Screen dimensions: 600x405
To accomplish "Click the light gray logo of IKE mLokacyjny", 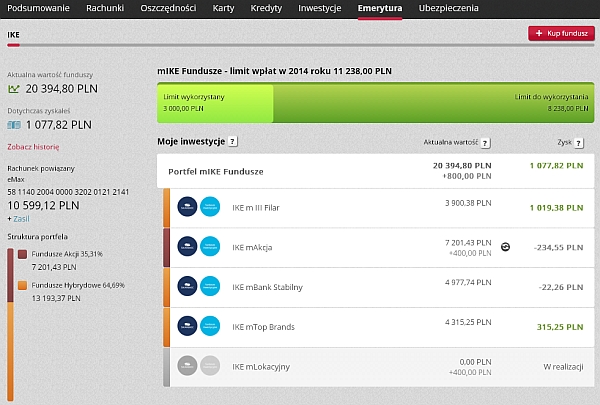I will [210, 366].
